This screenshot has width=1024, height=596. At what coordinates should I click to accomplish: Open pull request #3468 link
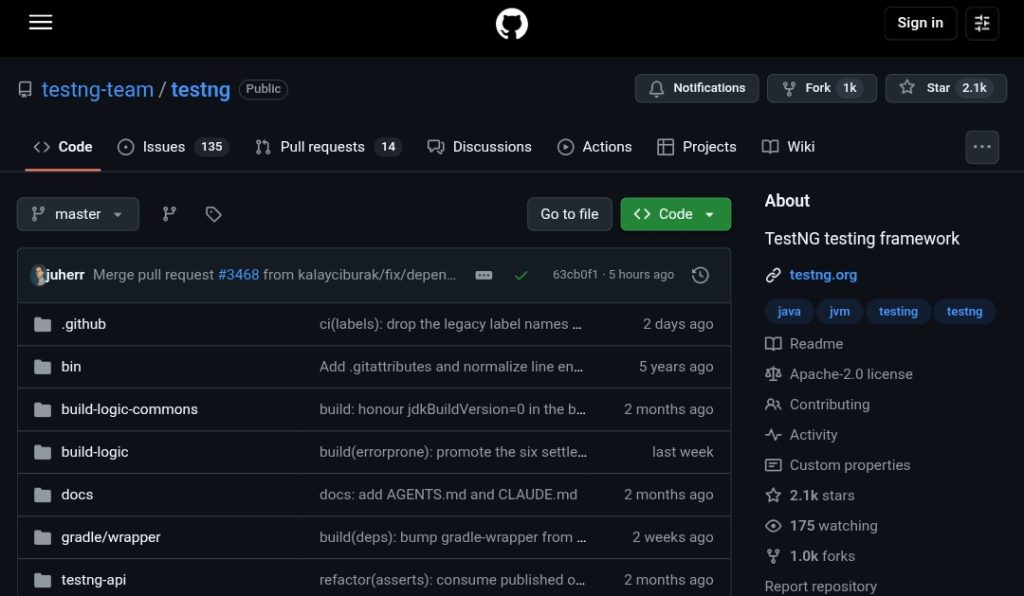tap(238, 275)
